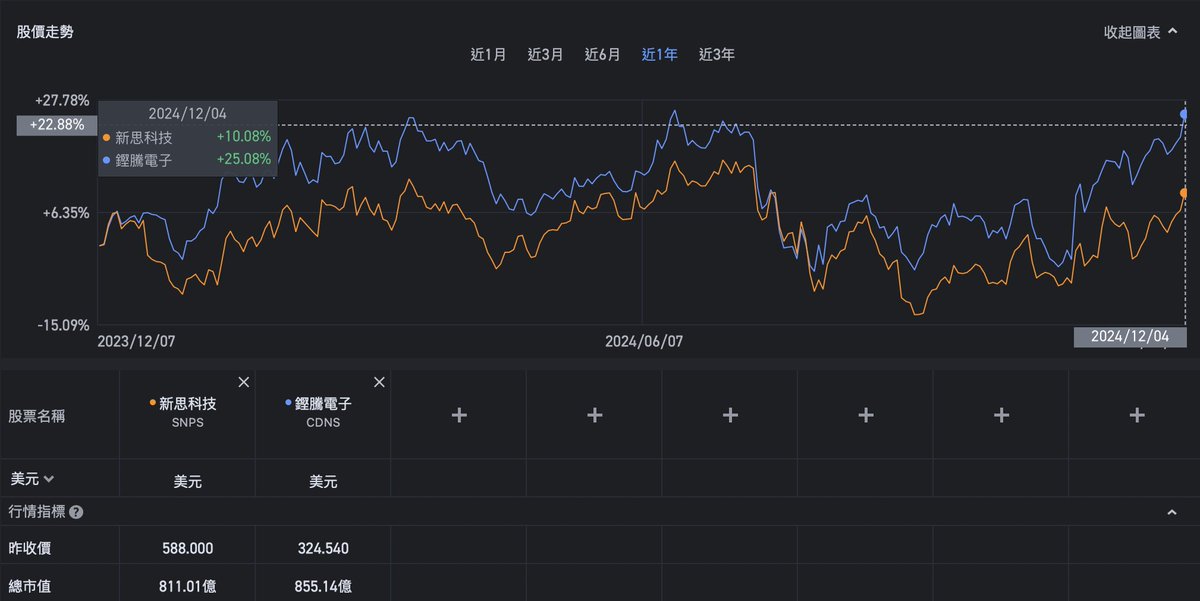This screenshot has width=1200, height=601.
Task: Add a stock in the seventh column
Action: [1001, 415]
